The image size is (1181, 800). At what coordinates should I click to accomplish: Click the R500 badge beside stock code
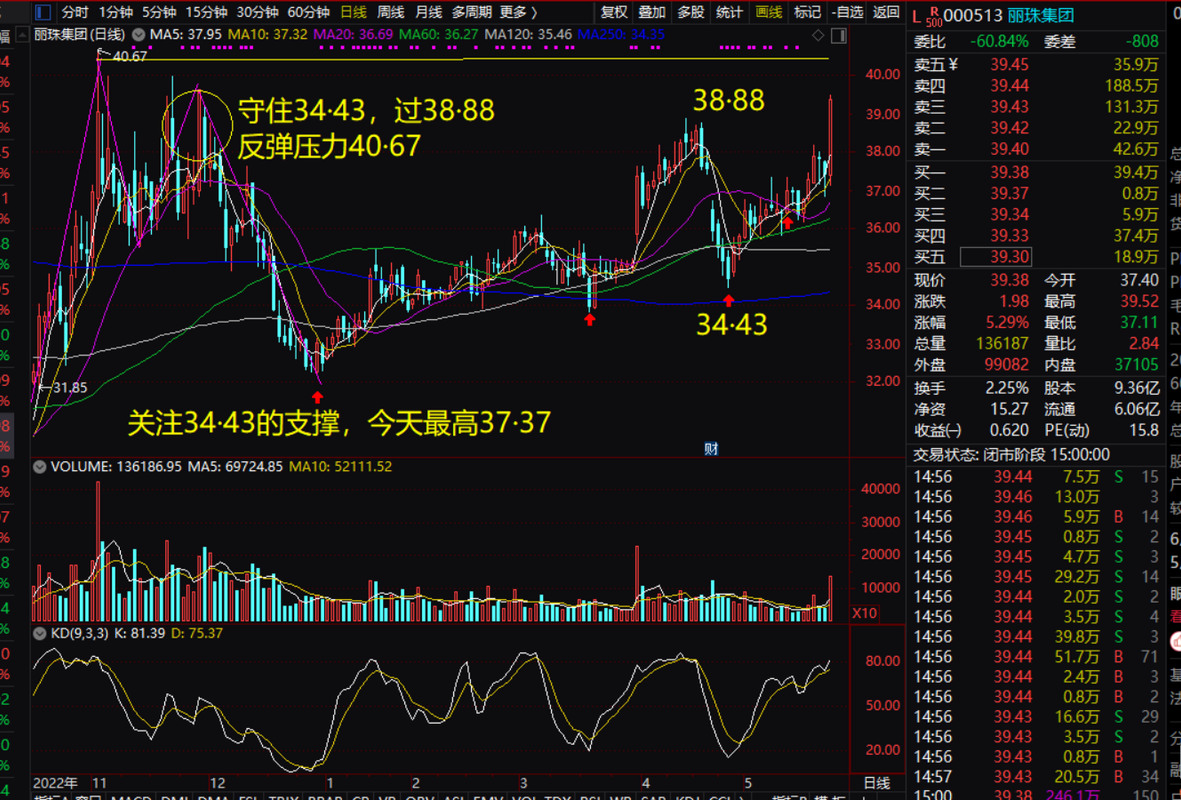pos(934,15)
